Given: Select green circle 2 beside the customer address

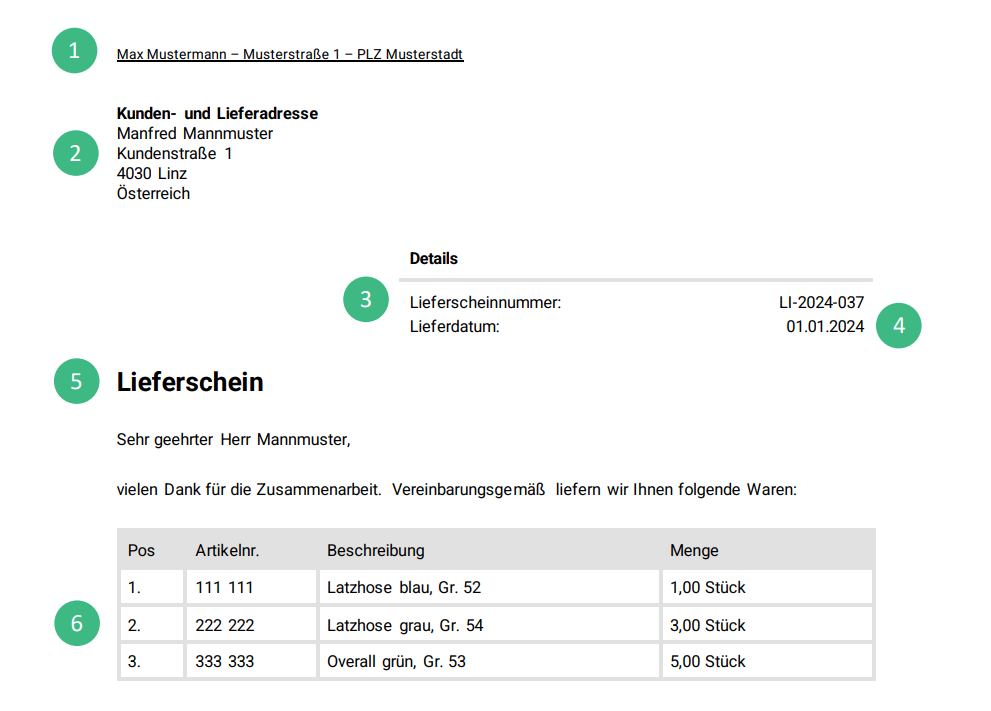Looking at the screenshot, I should point(75,153).
